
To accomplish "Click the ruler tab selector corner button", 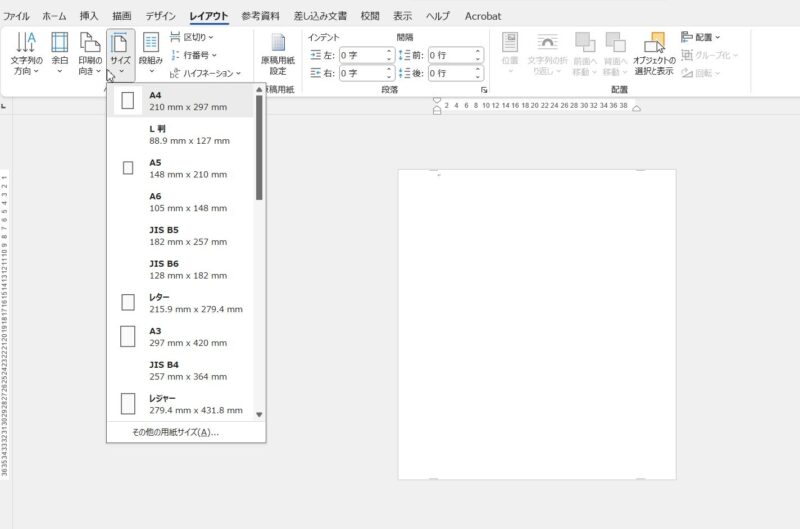I will pos(4,106).
